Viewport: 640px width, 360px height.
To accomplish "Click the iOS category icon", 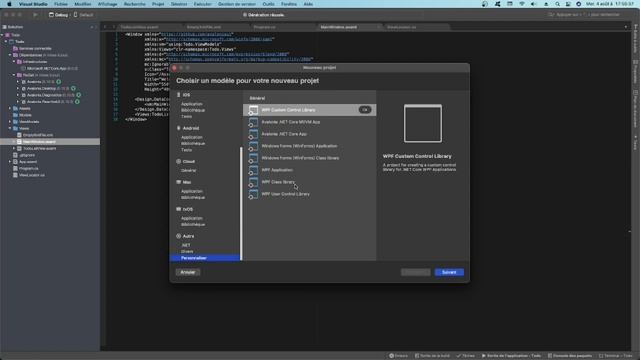I will point(178,95).
